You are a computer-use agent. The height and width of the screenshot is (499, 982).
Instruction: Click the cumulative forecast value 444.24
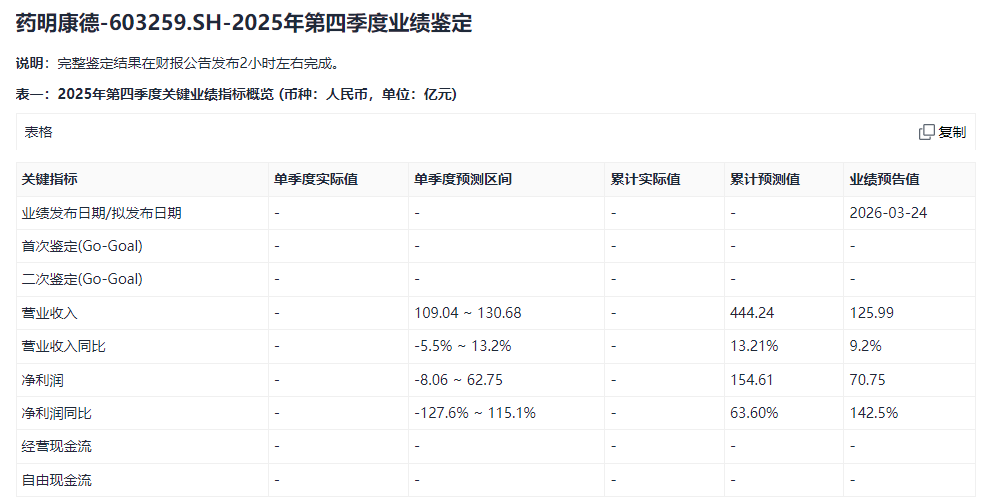(x=752, y=313)
